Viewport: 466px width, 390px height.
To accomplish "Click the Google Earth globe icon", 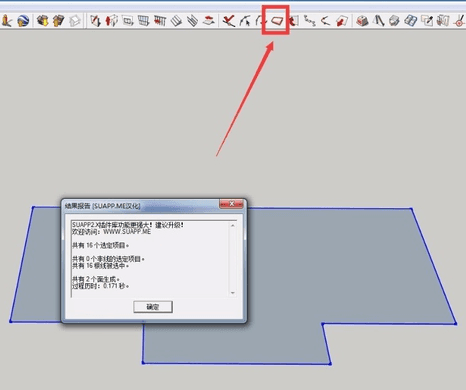I will click(x=23, y=21).
